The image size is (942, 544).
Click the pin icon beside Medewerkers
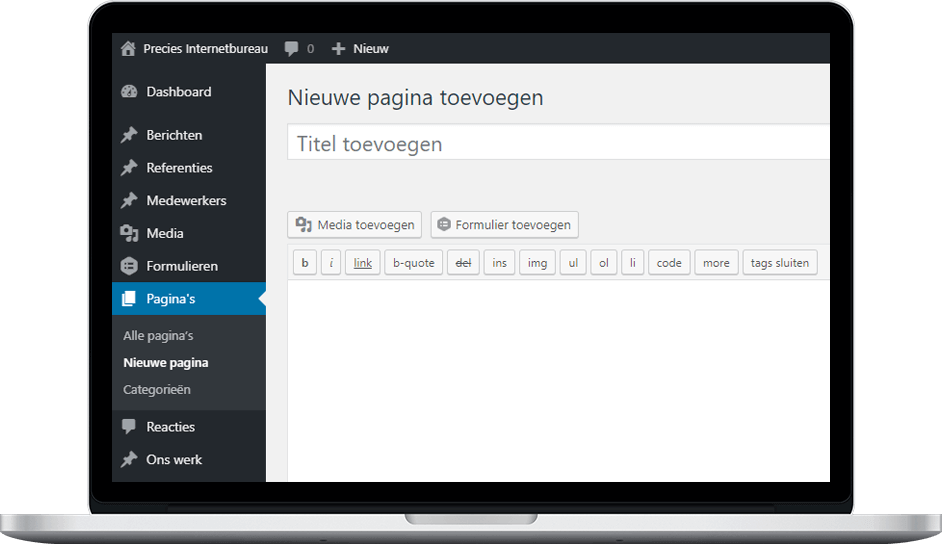point(129,201)
